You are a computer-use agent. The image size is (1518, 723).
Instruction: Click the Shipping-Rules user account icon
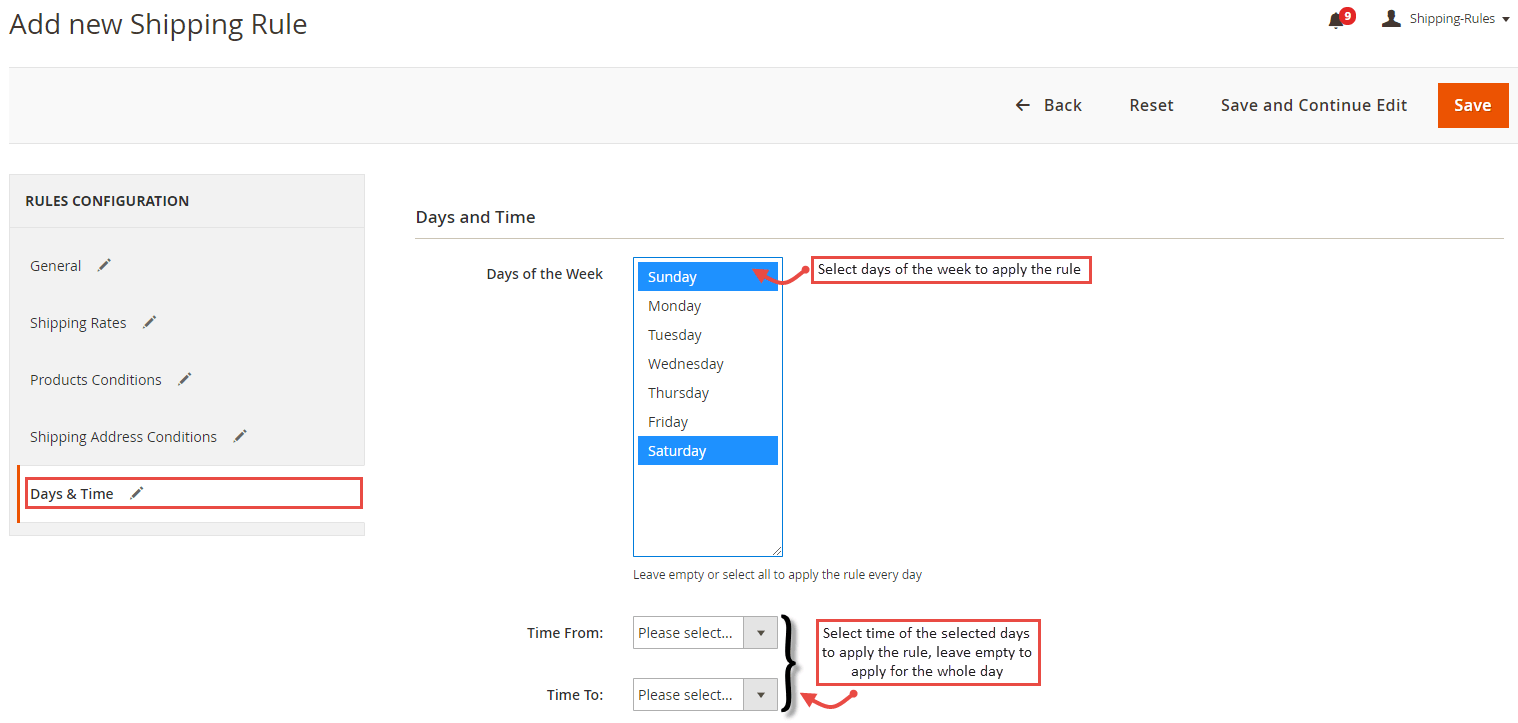1391,18
